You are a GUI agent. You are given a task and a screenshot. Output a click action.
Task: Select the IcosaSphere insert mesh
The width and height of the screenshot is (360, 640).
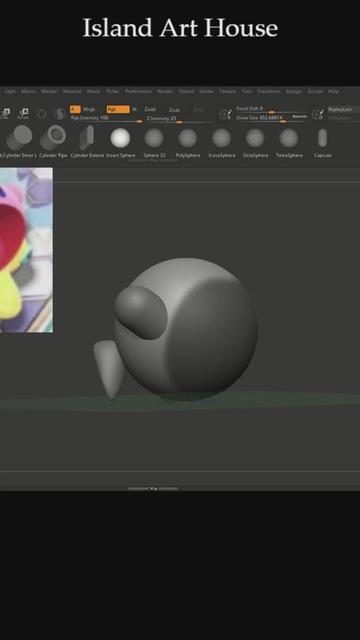coord(222,142)
